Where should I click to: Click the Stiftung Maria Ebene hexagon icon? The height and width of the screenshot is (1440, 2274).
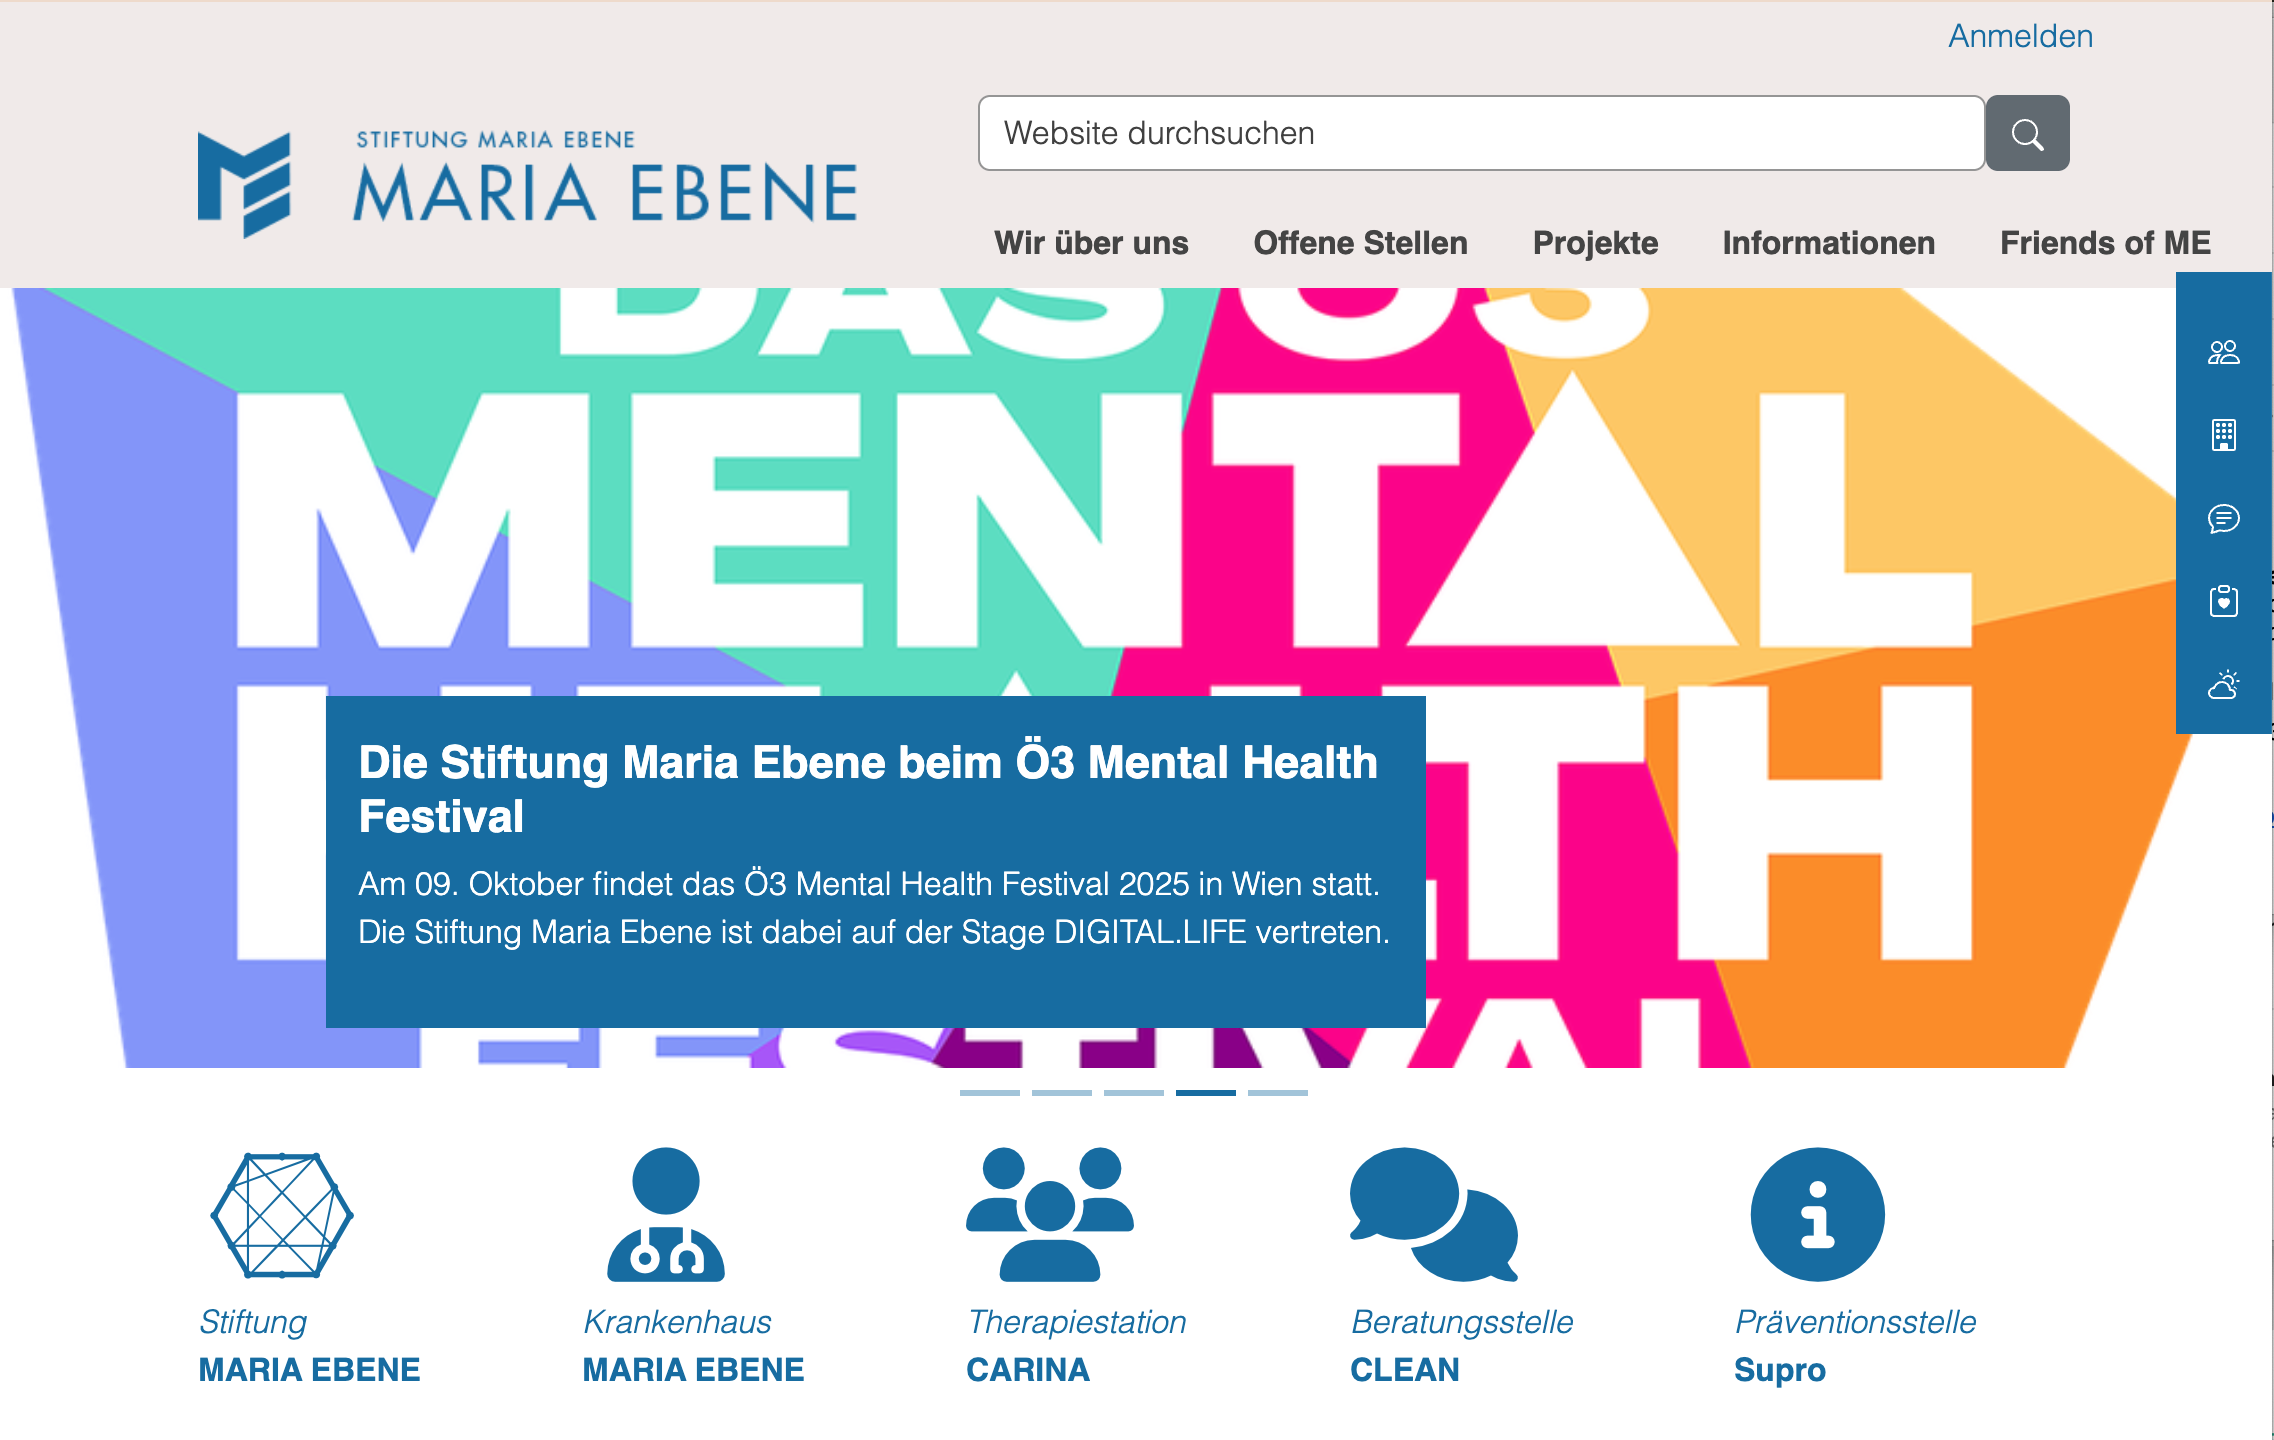coord(282,1215)
